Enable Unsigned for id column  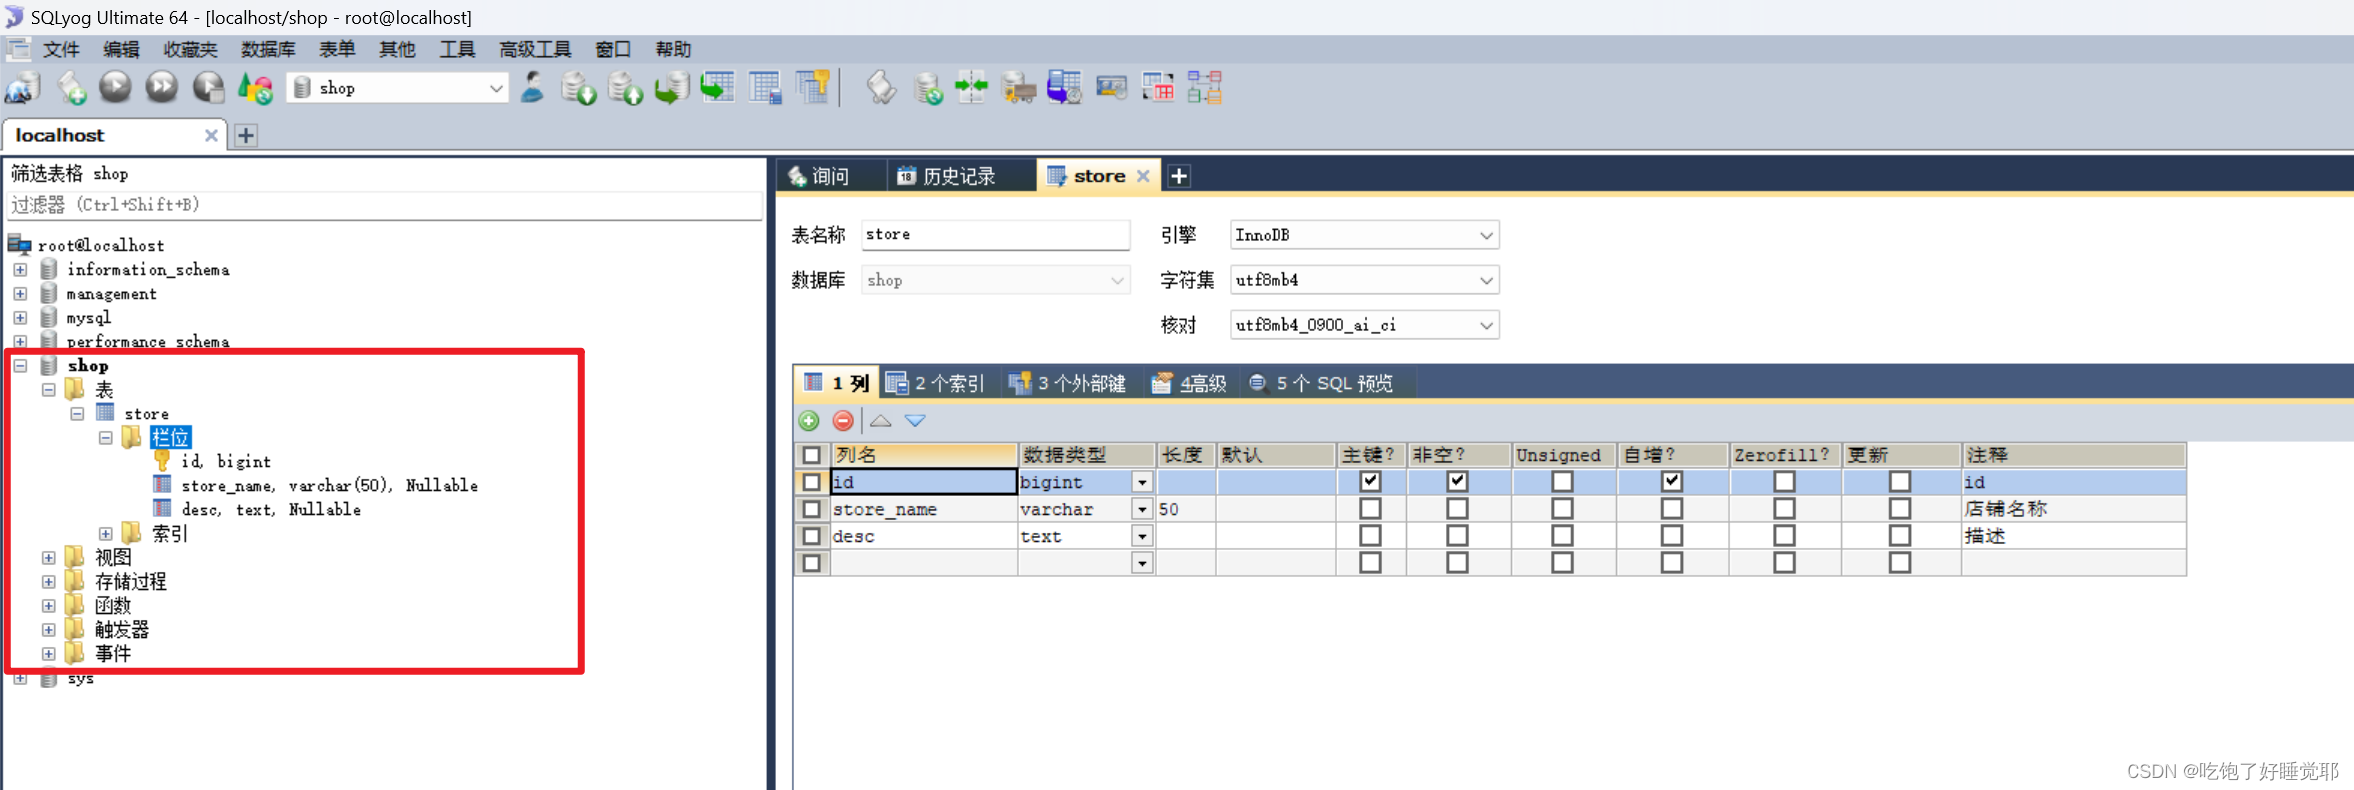1562,481
